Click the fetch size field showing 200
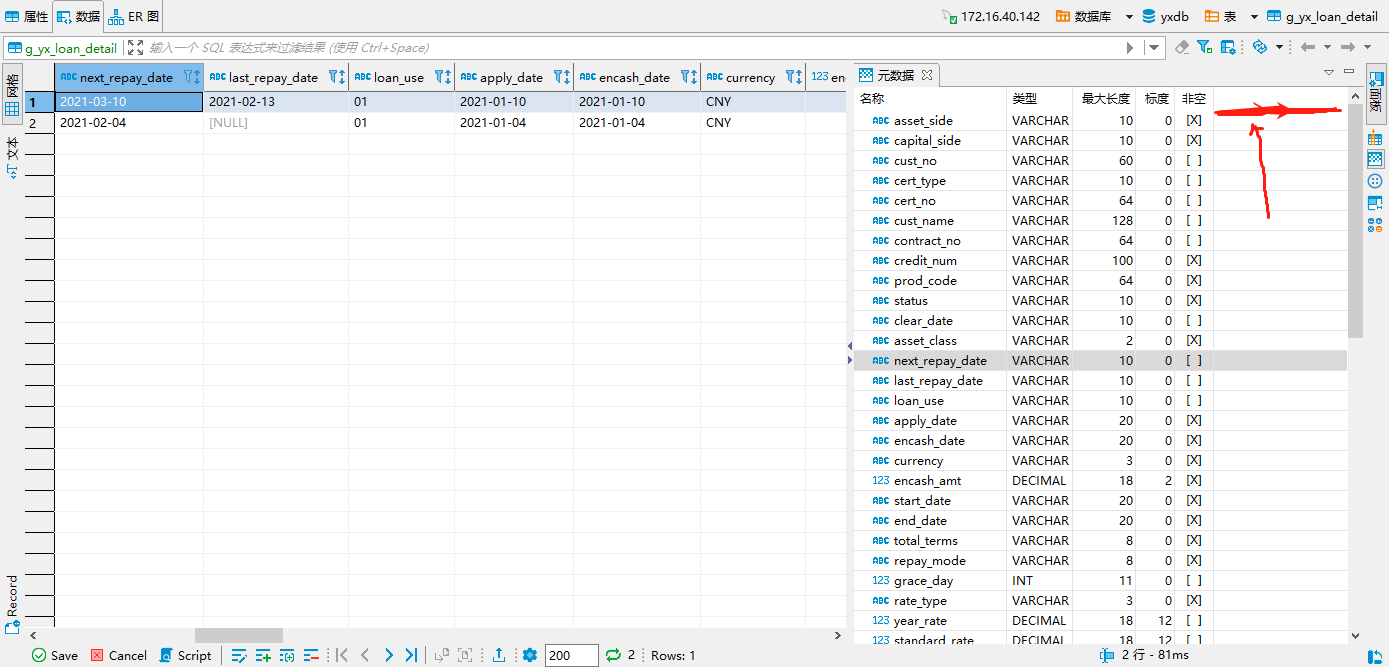Screen dimensions: 1389x667 point(571,655)
